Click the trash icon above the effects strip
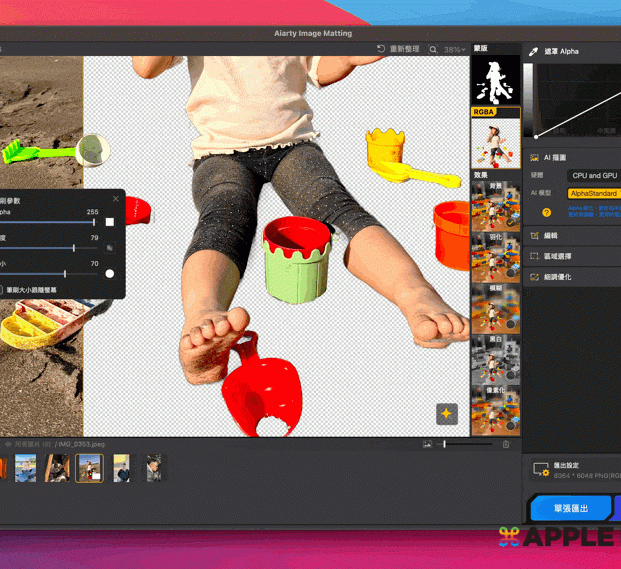The height and width of the screenshot is (569, 621). tap(506, 444)
